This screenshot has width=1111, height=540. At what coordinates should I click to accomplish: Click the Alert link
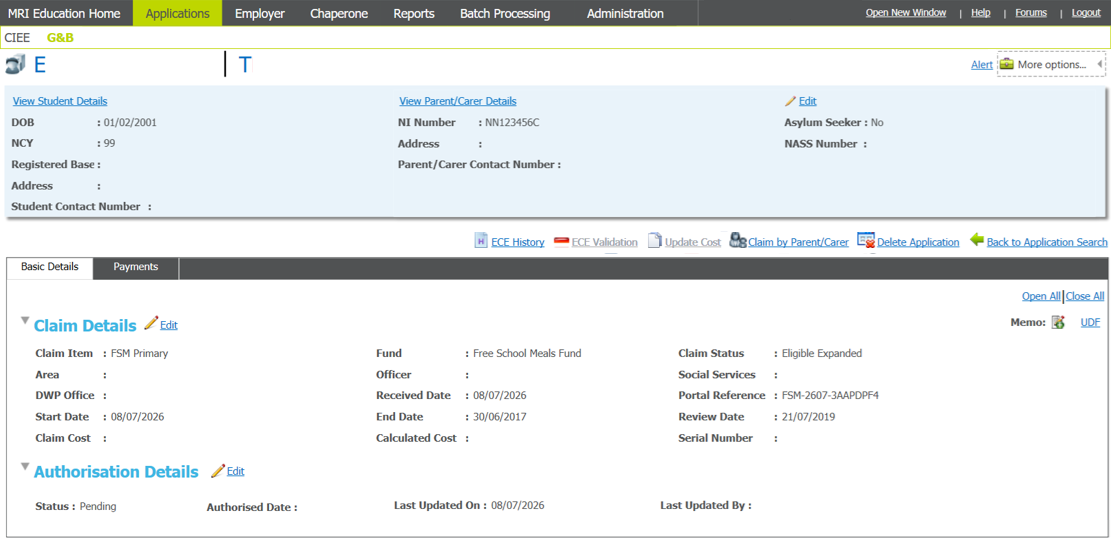click(981, 64)
